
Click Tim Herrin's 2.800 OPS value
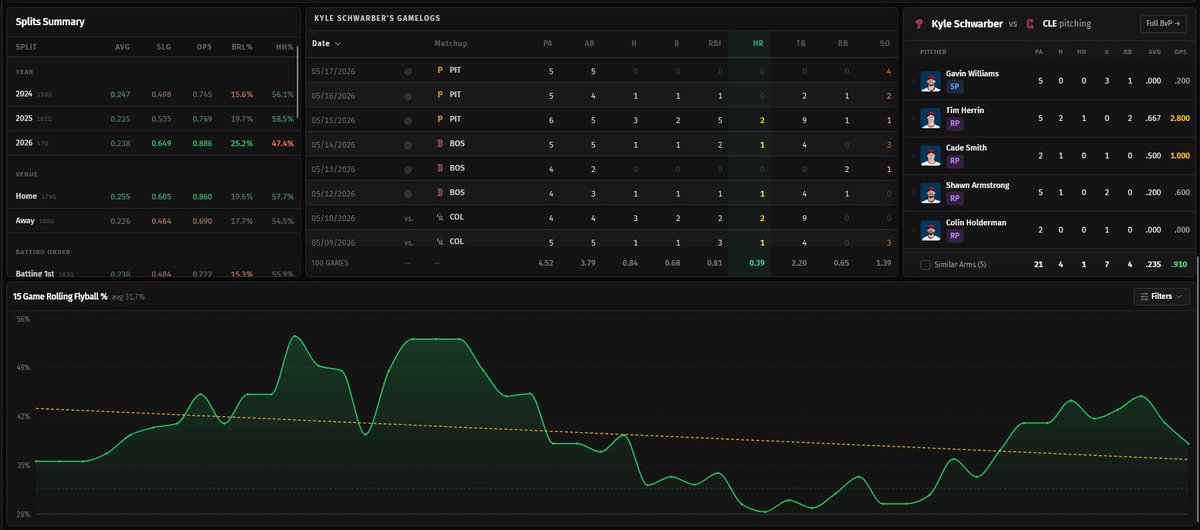click(1179, 118)
